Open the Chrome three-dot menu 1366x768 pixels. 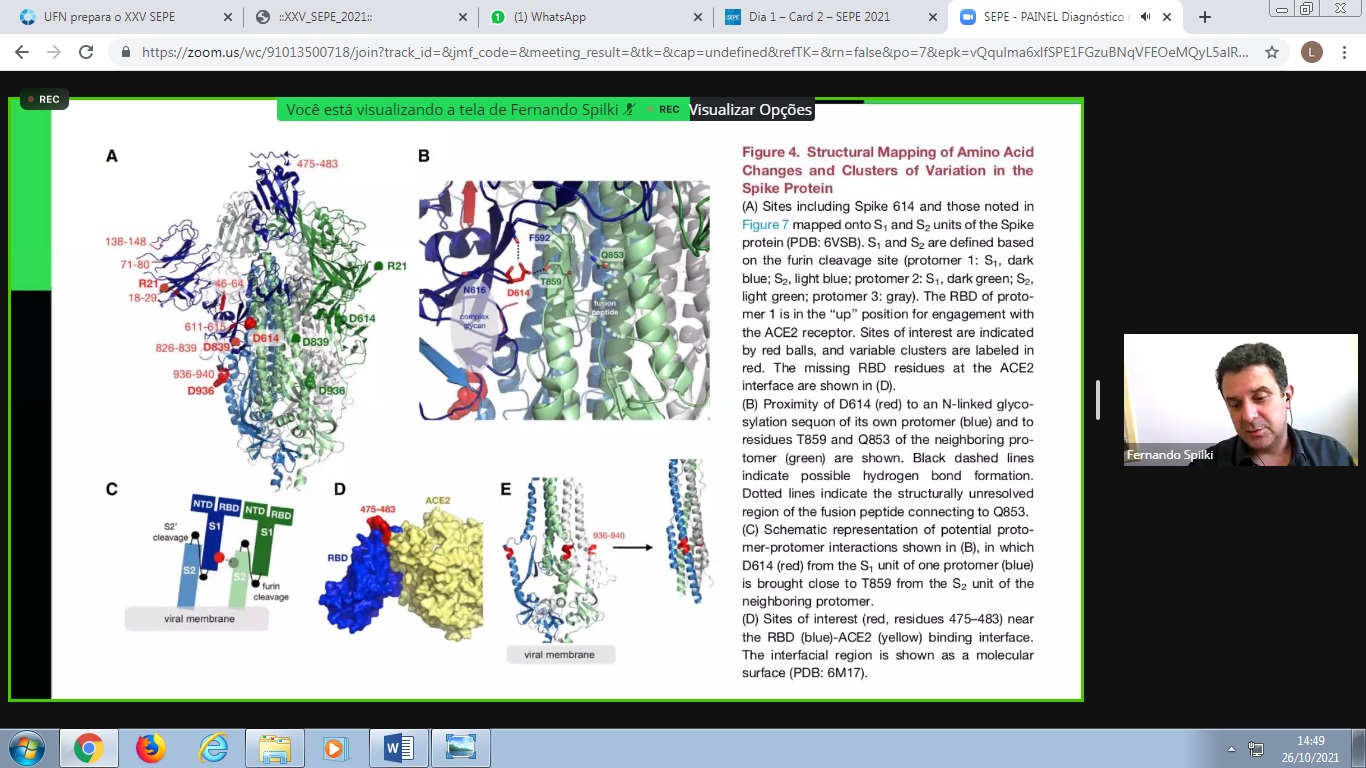(1346, 52)
